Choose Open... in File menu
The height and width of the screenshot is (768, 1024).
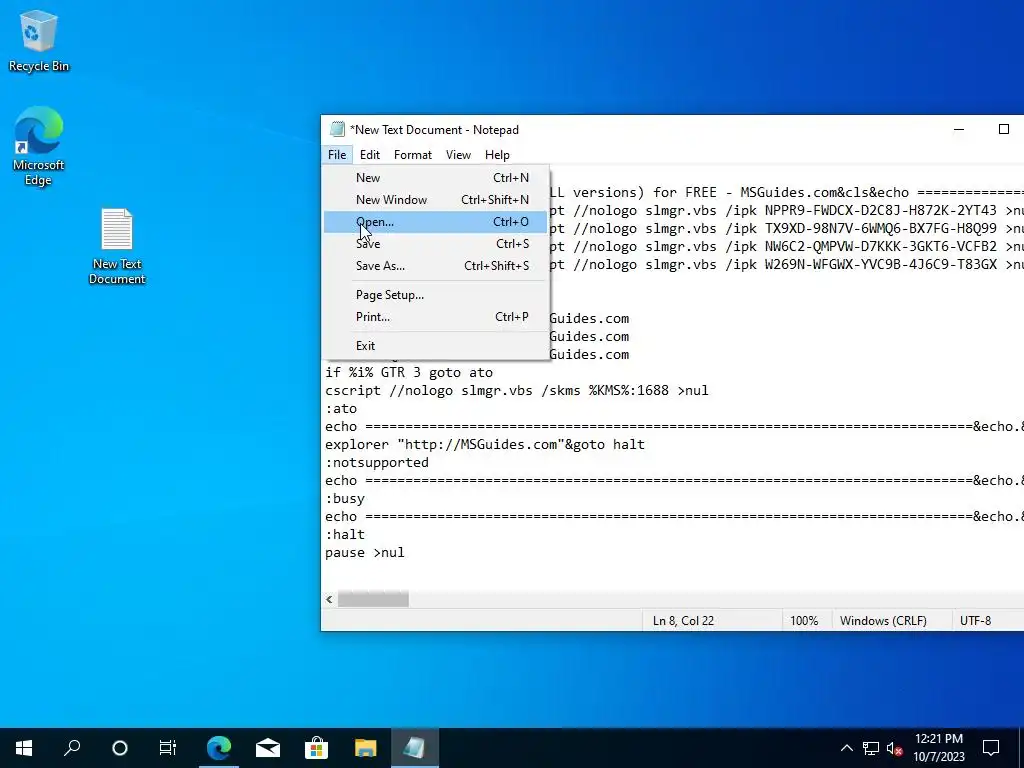coord(436,222)
